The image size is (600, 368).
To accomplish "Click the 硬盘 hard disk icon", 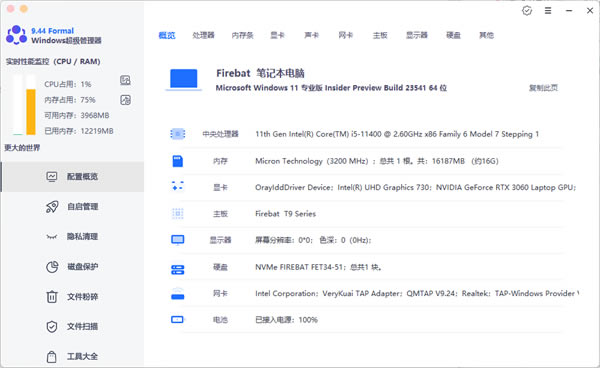I will (178, 269).
